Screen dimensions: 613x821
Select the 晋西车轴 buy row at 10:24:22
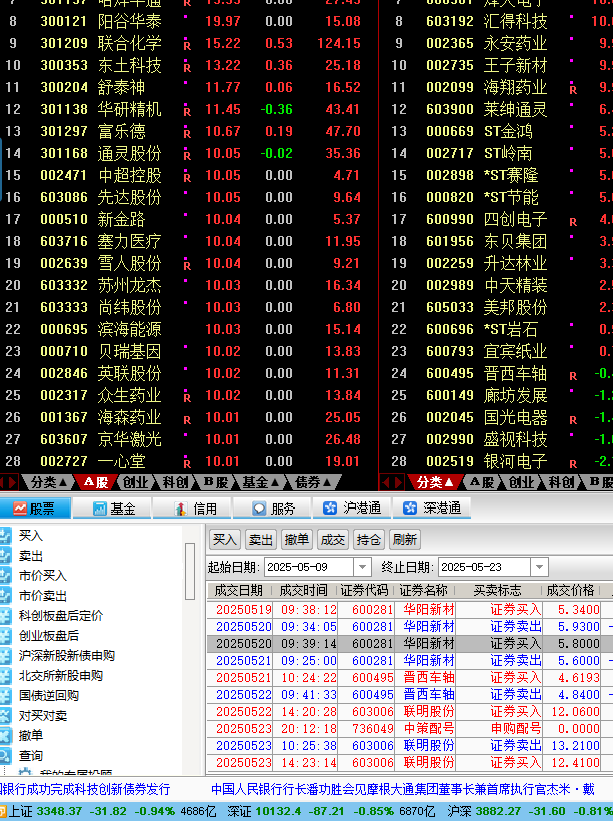pyautogui.click(x=410, y=678)
